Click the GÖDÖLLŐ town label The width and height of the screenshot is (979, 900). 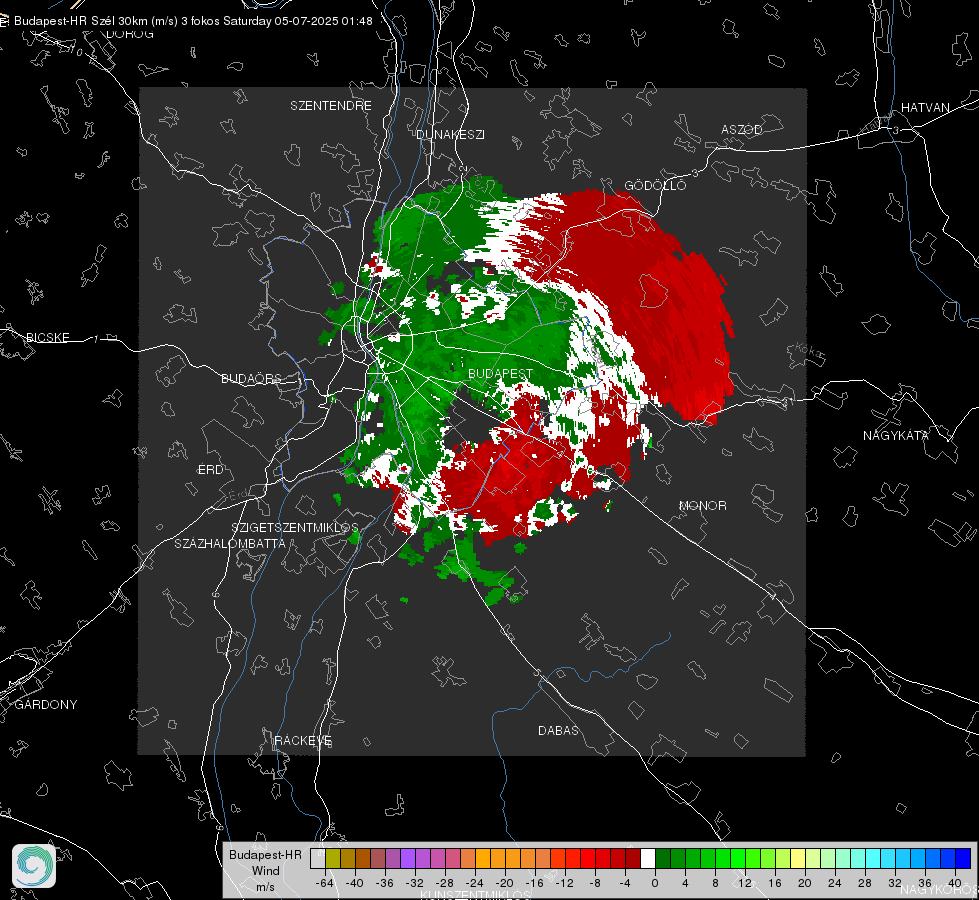tap(655, 185)
